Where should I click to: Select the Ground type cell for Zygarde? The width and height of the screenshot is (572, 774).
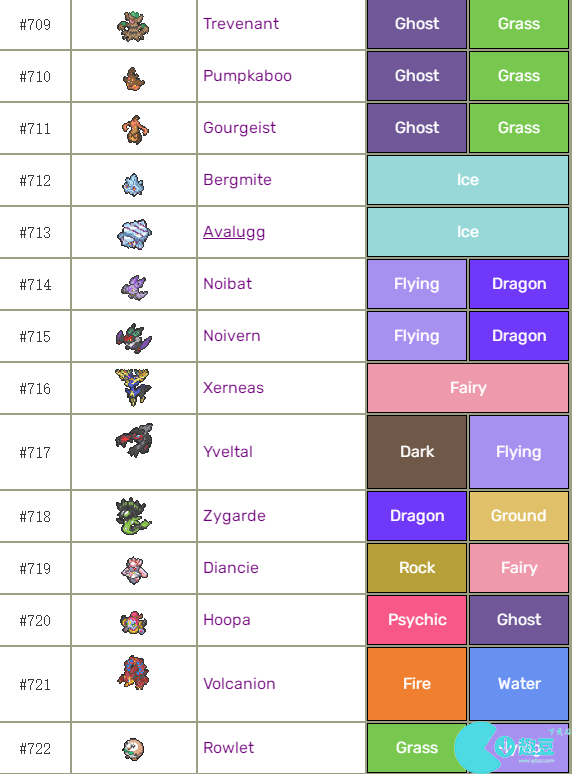(x=519, y=516)
